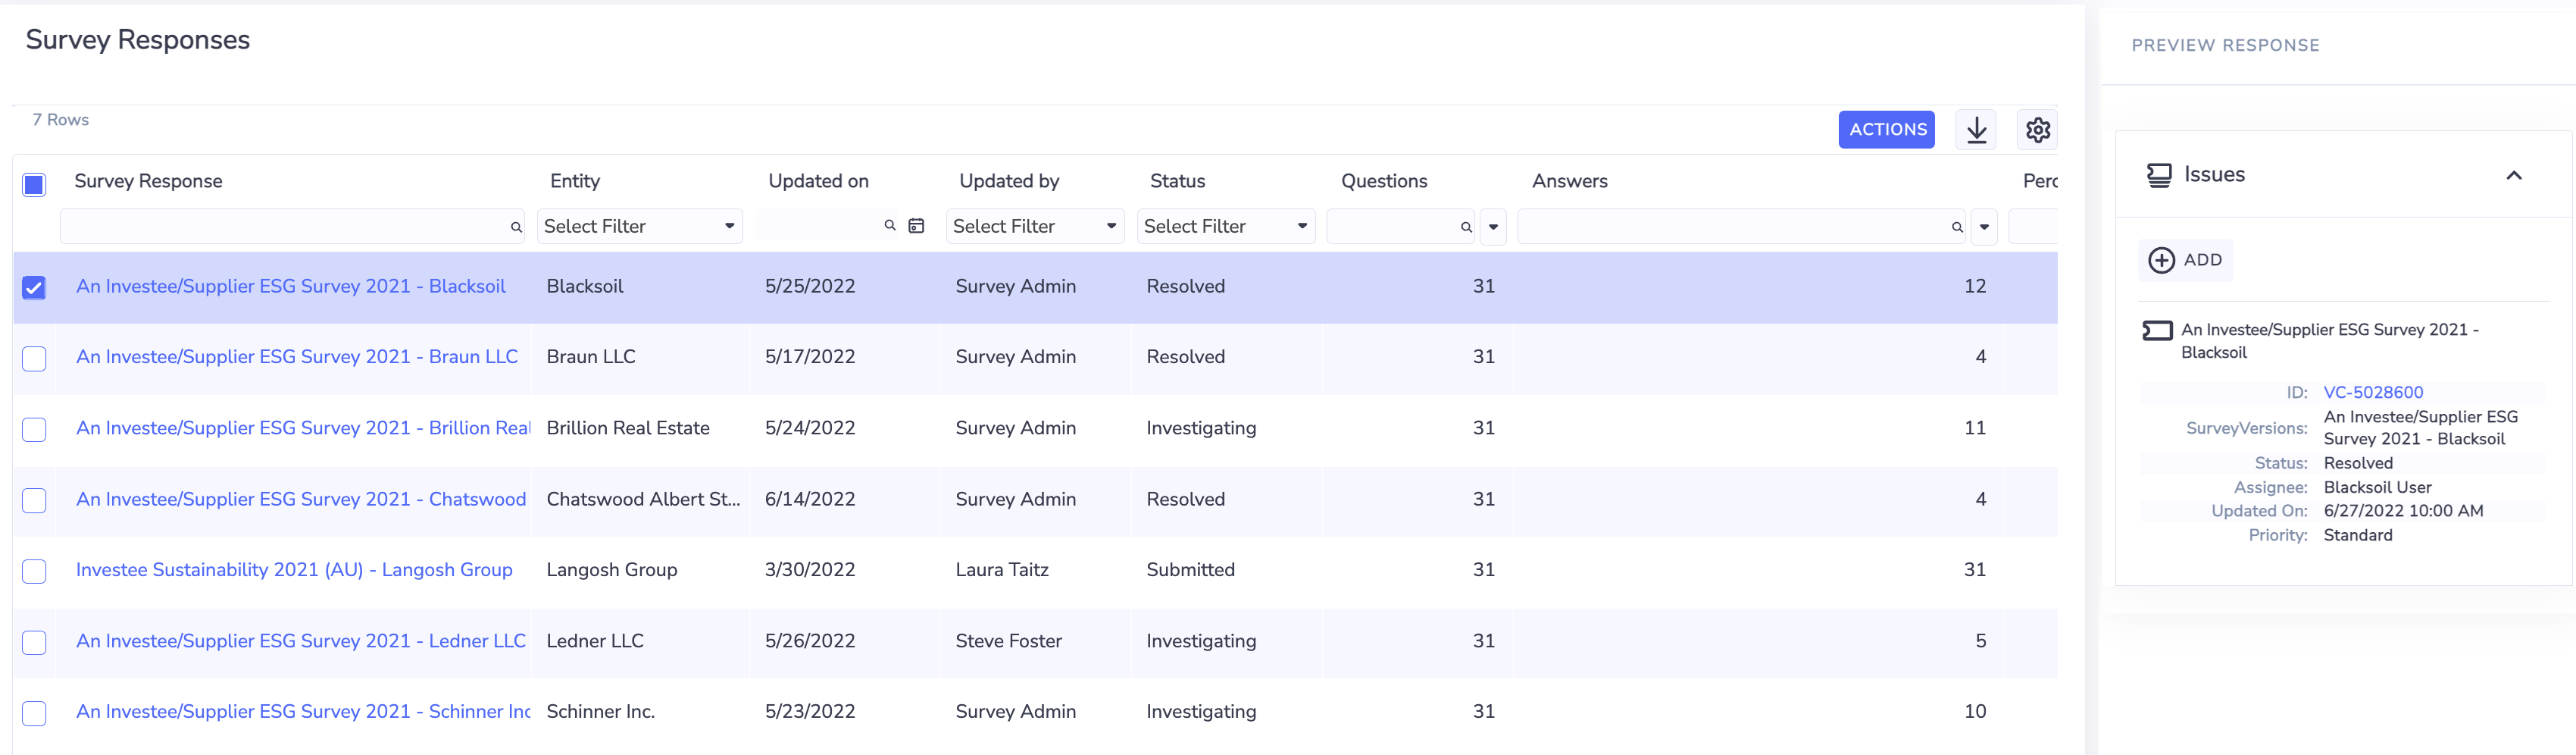Open Questions filter operator dropdown arrow
The image size is (2576, 755).
[x=1493, y=227]
